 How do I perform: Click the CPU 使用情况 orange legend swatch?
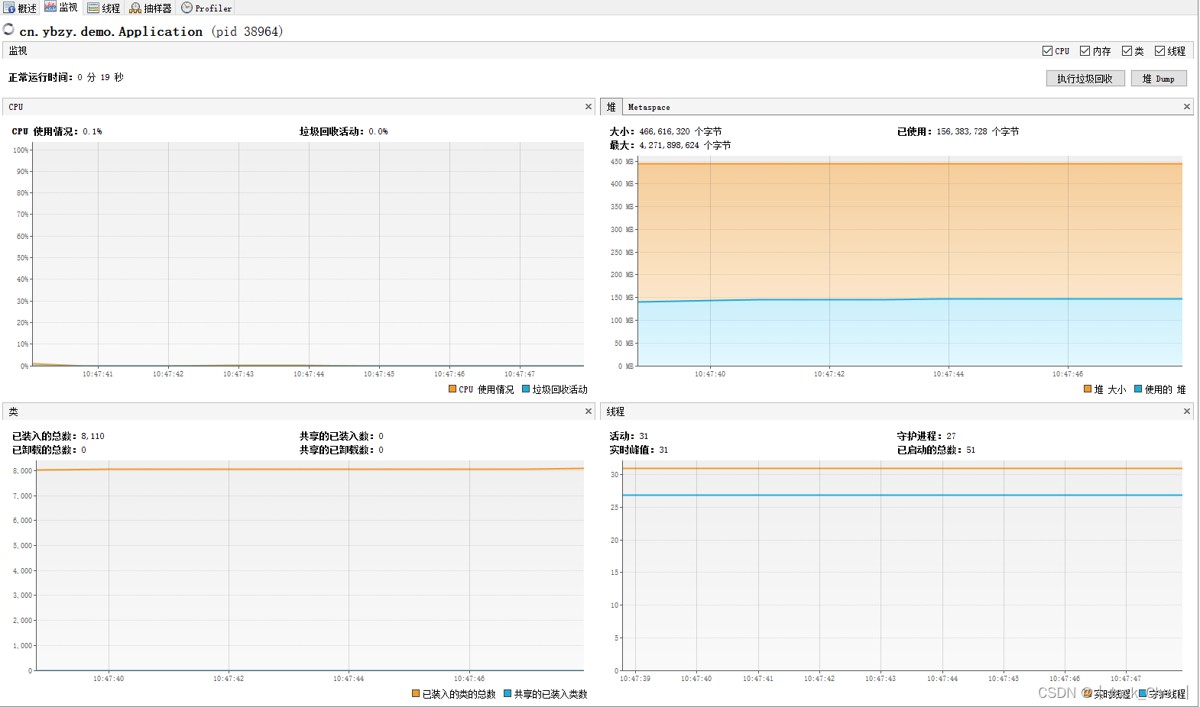452,389
